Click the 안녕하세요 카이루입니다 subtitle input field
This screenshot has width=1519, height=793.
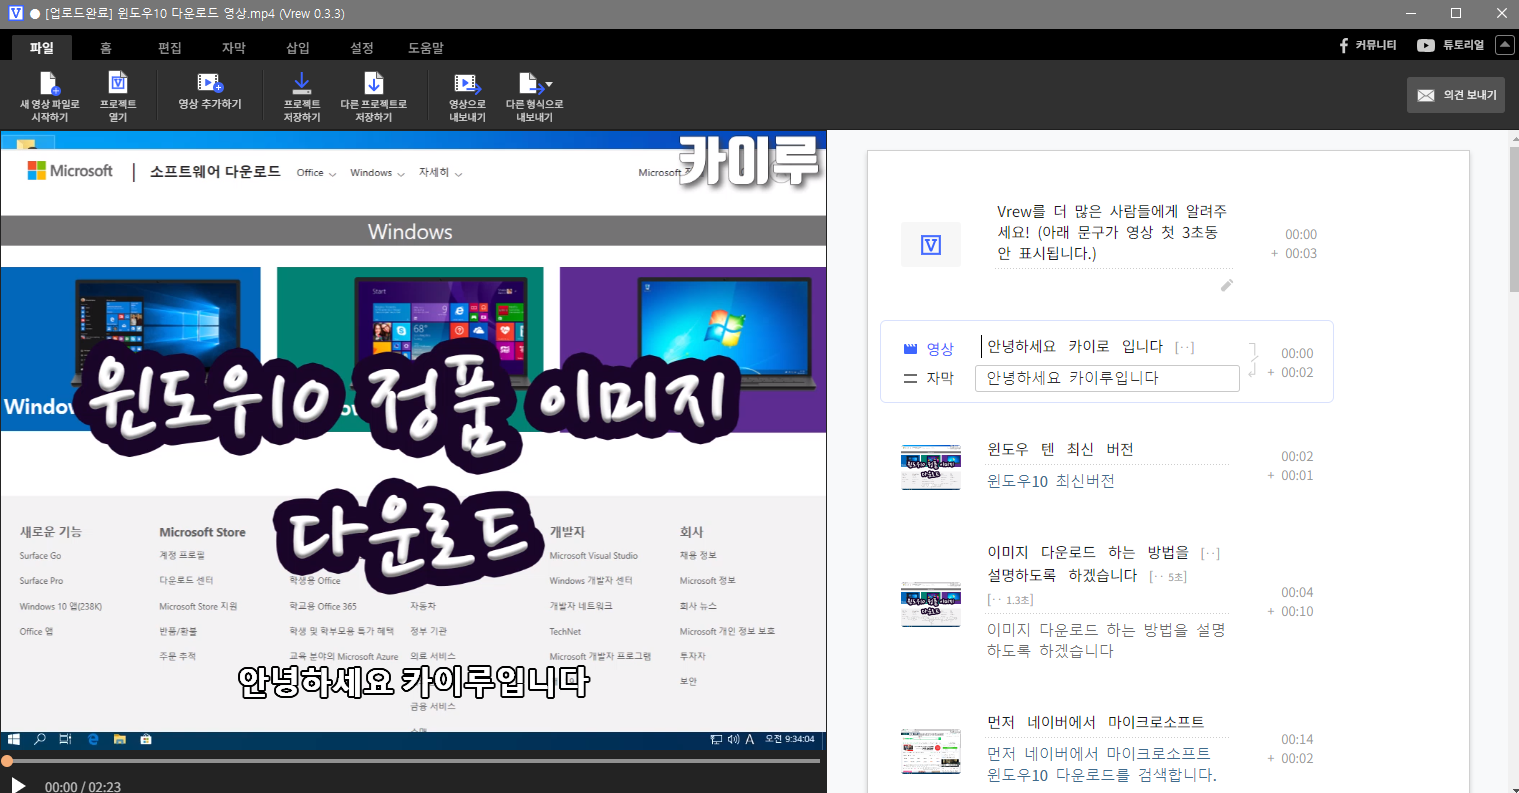(1106, 378)
